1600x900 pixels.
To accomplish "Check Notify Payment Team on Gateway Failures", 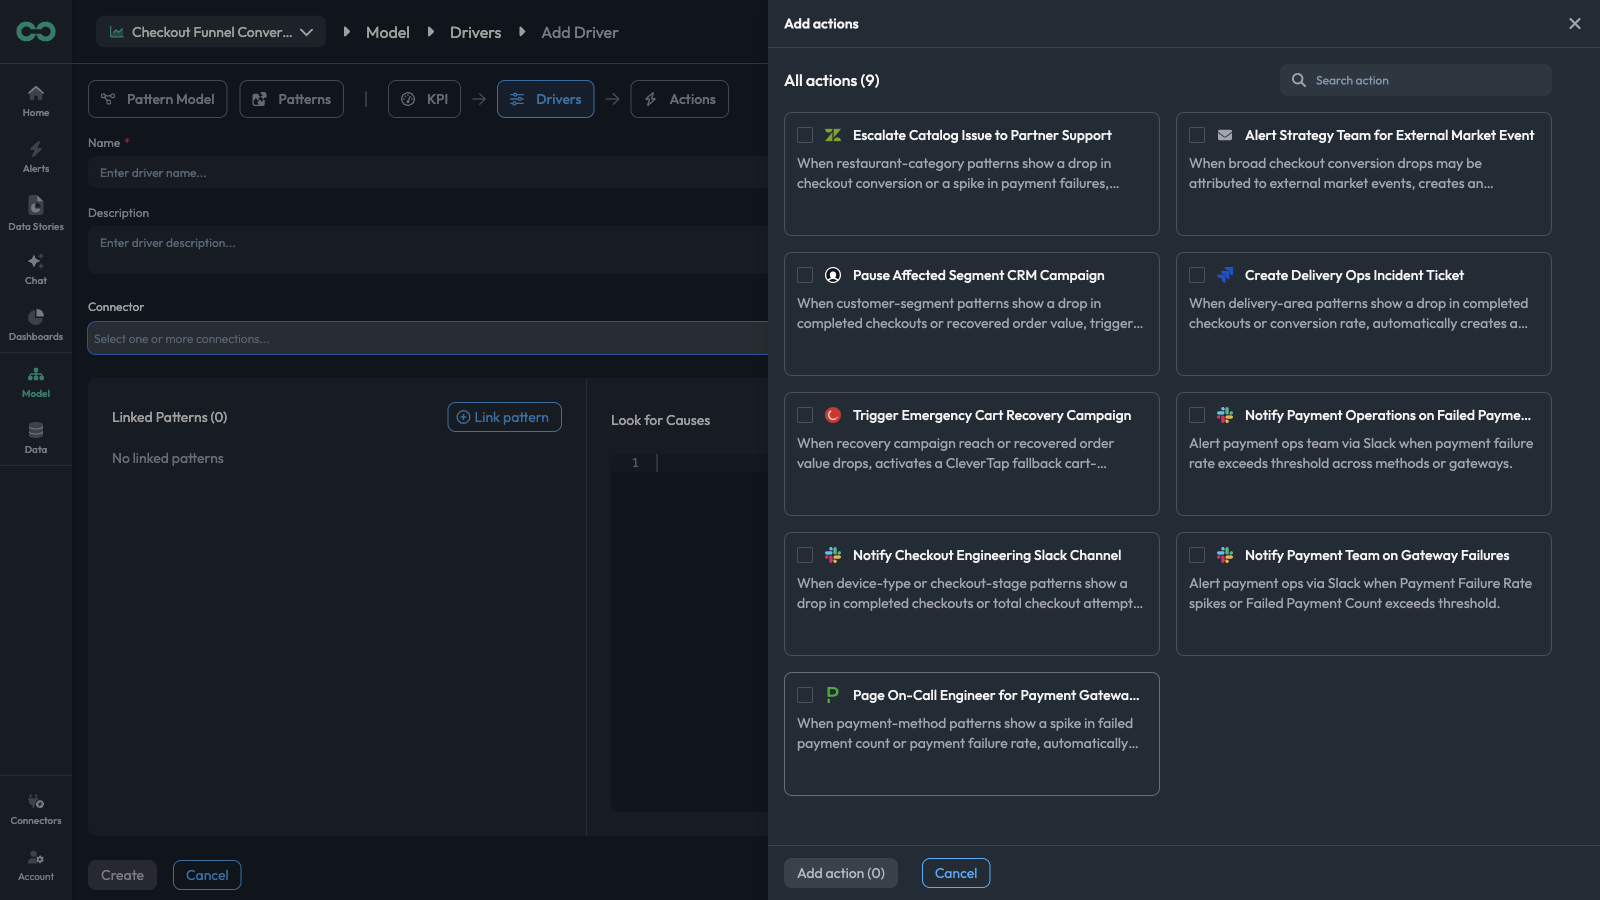I will [1197, 555].
